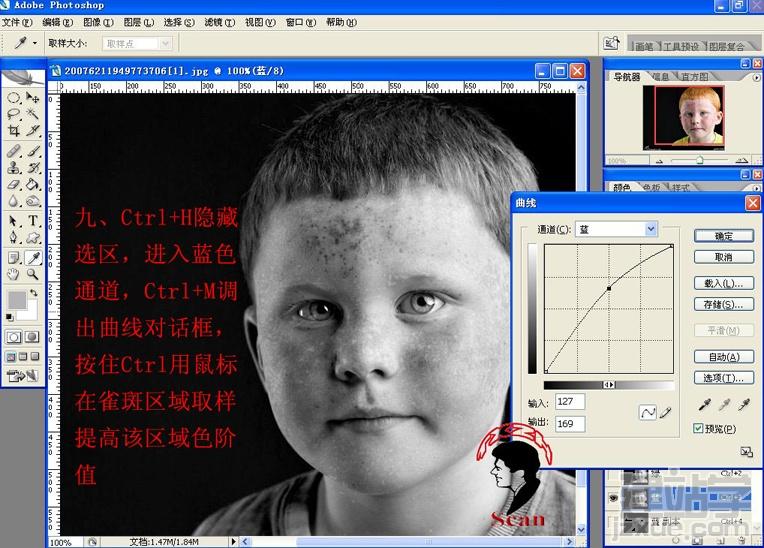
Task: Click the Load button in Curves
Action: [x=724, y=283]
